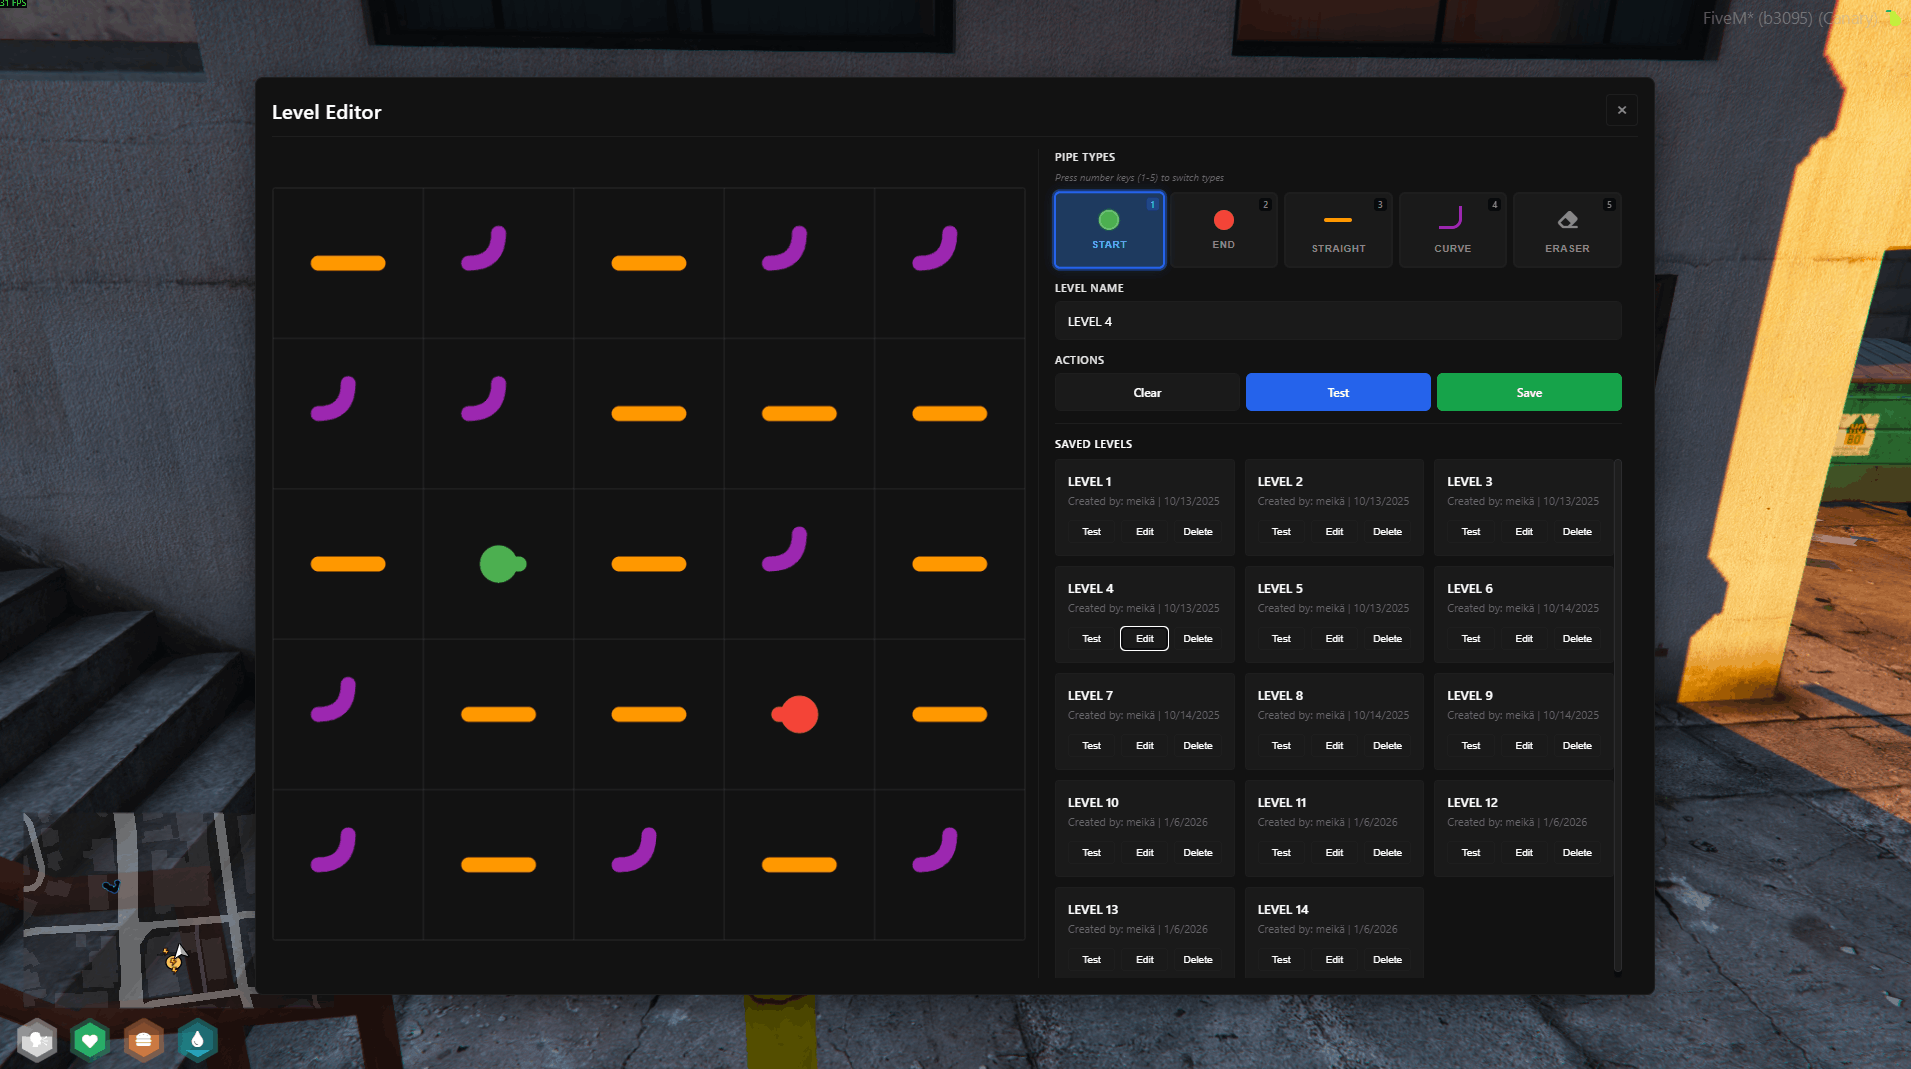Choose the Curve pipe tool

1452,230
